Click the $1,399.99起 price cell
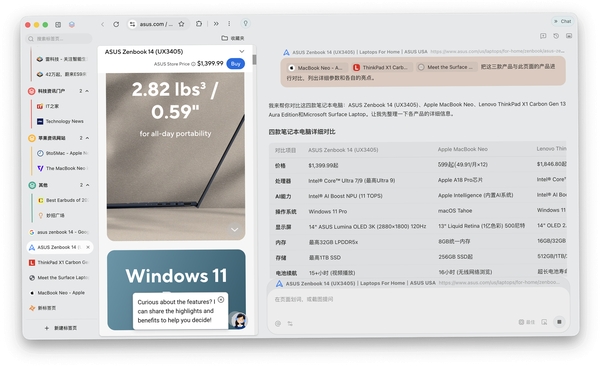Image resolution: width=600 pixels, height=366 pixels. pyautogui.click(x=323, y=165)
